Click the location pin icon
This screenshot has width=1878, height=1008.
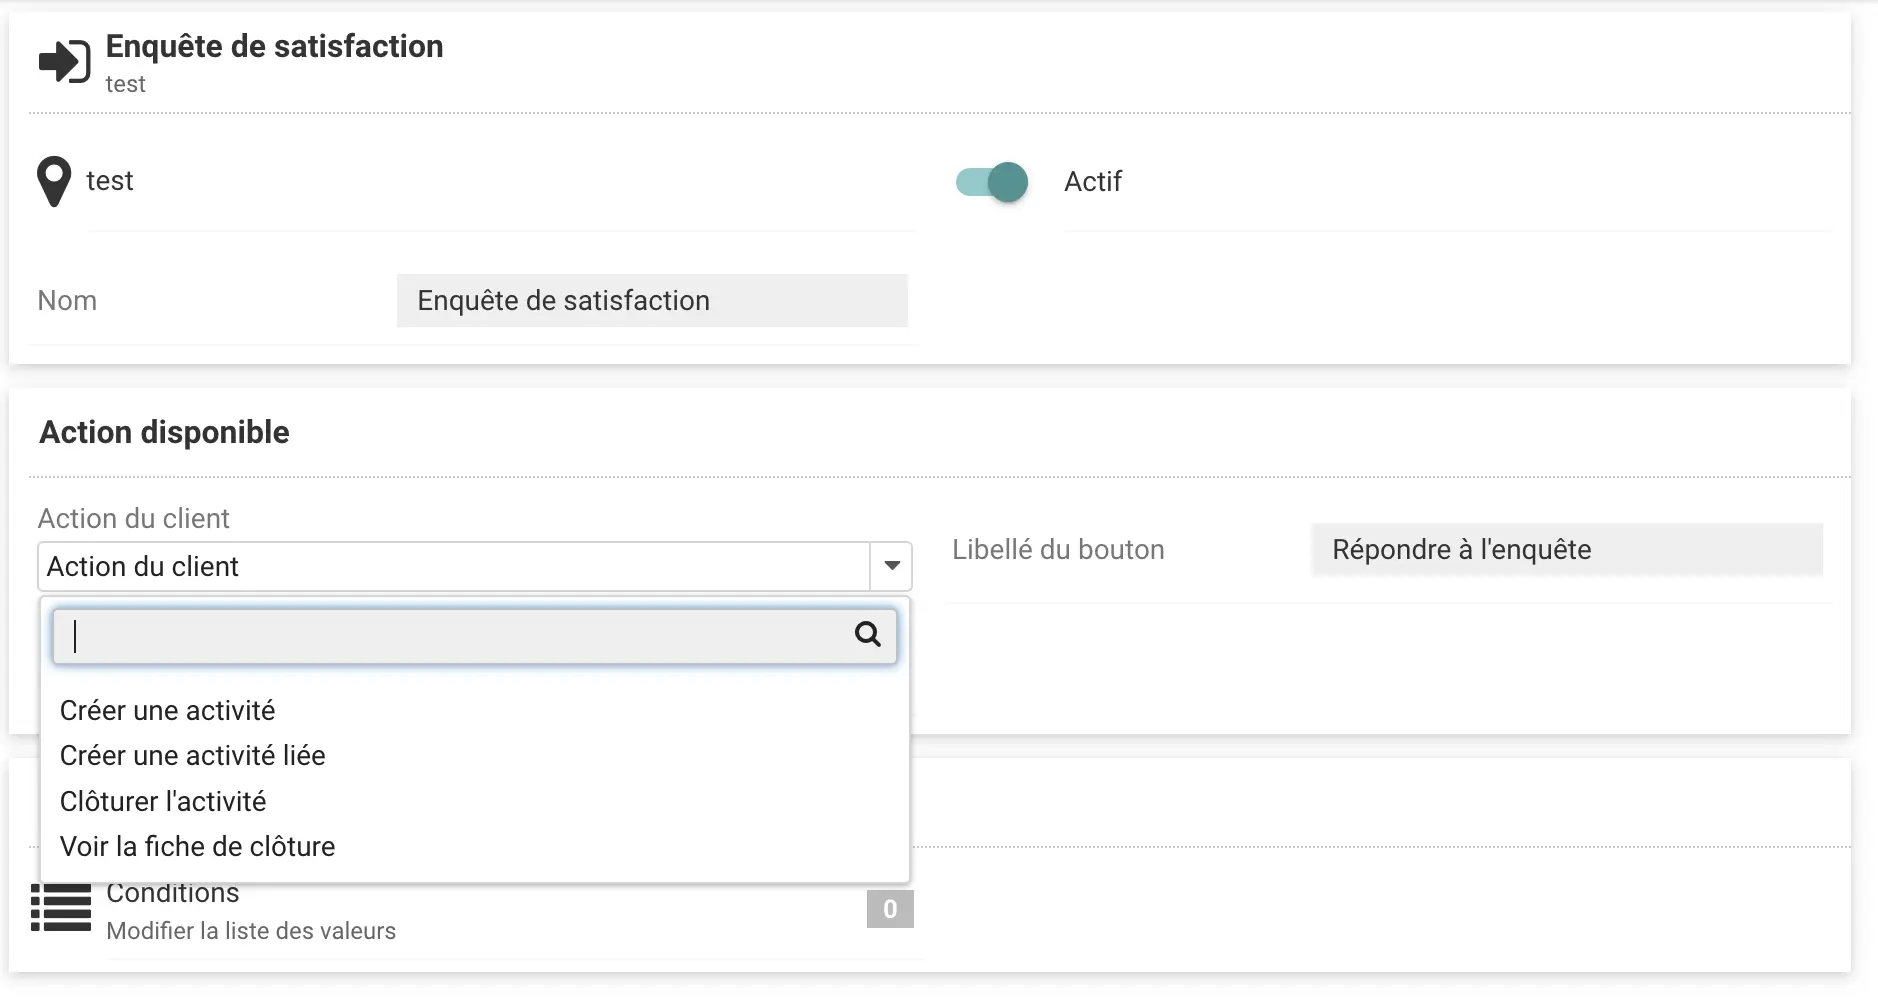point(54,181)
